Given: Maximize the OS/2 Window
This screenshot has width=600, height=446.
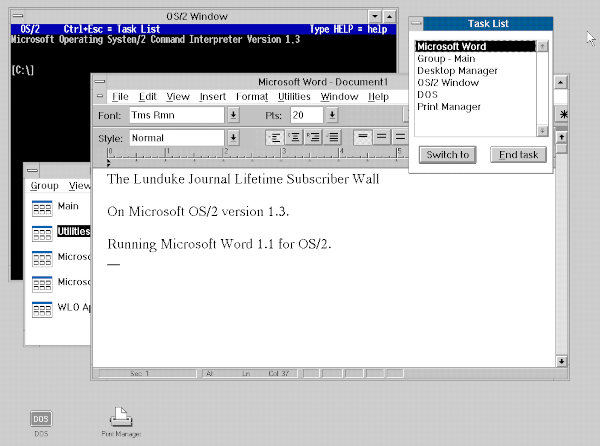Looking at the screenshot, I should (x=389, y=16).
